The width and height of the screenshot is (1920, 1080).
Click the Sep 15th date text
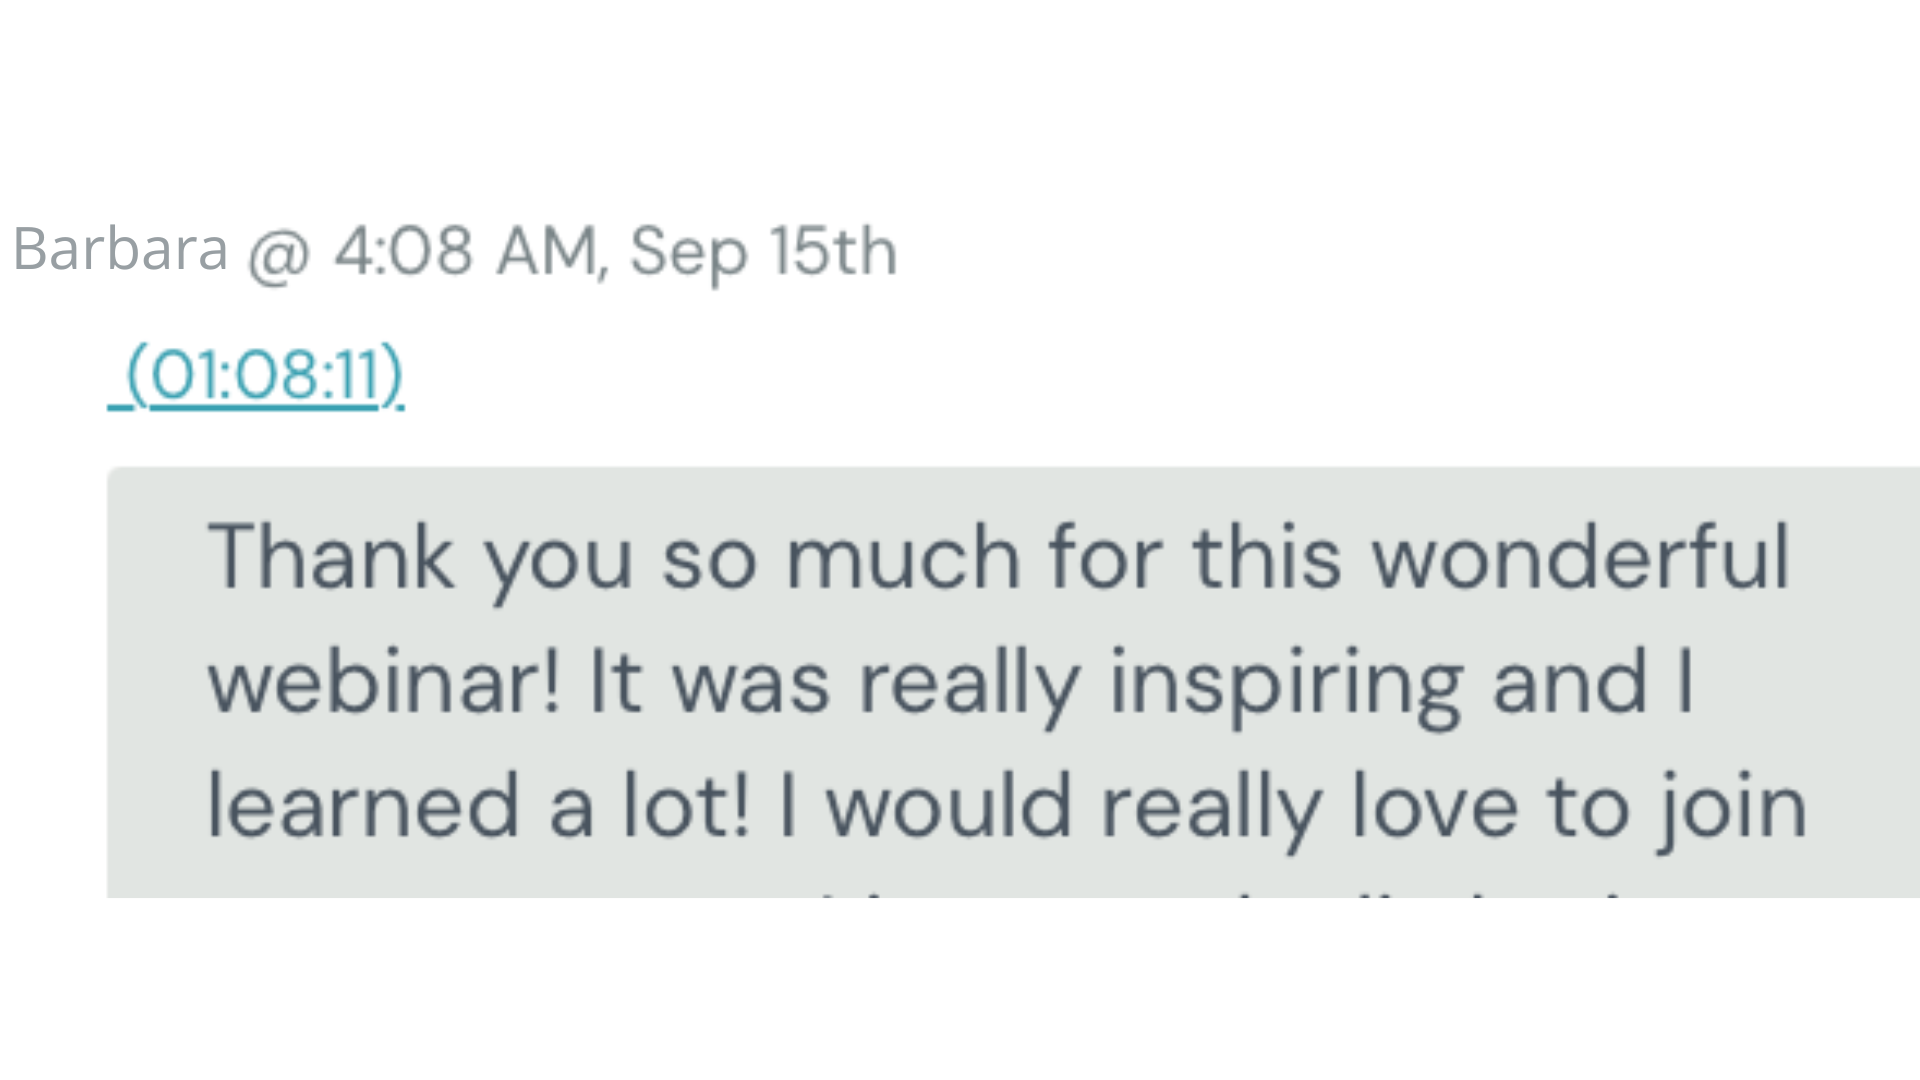(x=763, y=250)
